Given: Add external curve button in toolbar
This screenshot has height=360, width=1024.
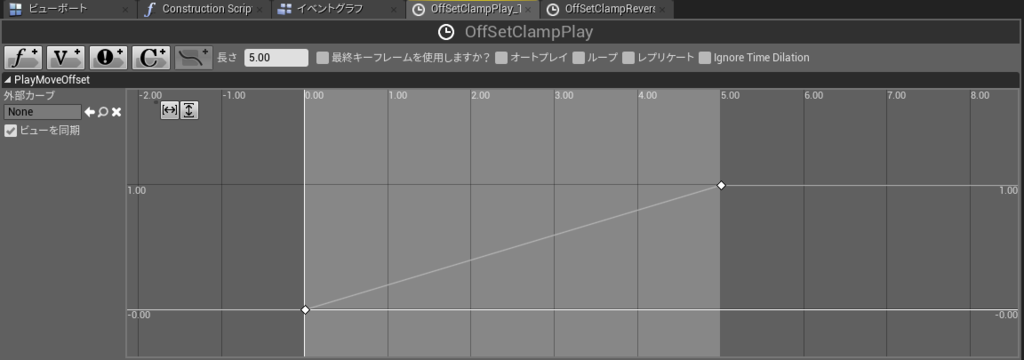Looking at the screenshot, I should point(193,57).
